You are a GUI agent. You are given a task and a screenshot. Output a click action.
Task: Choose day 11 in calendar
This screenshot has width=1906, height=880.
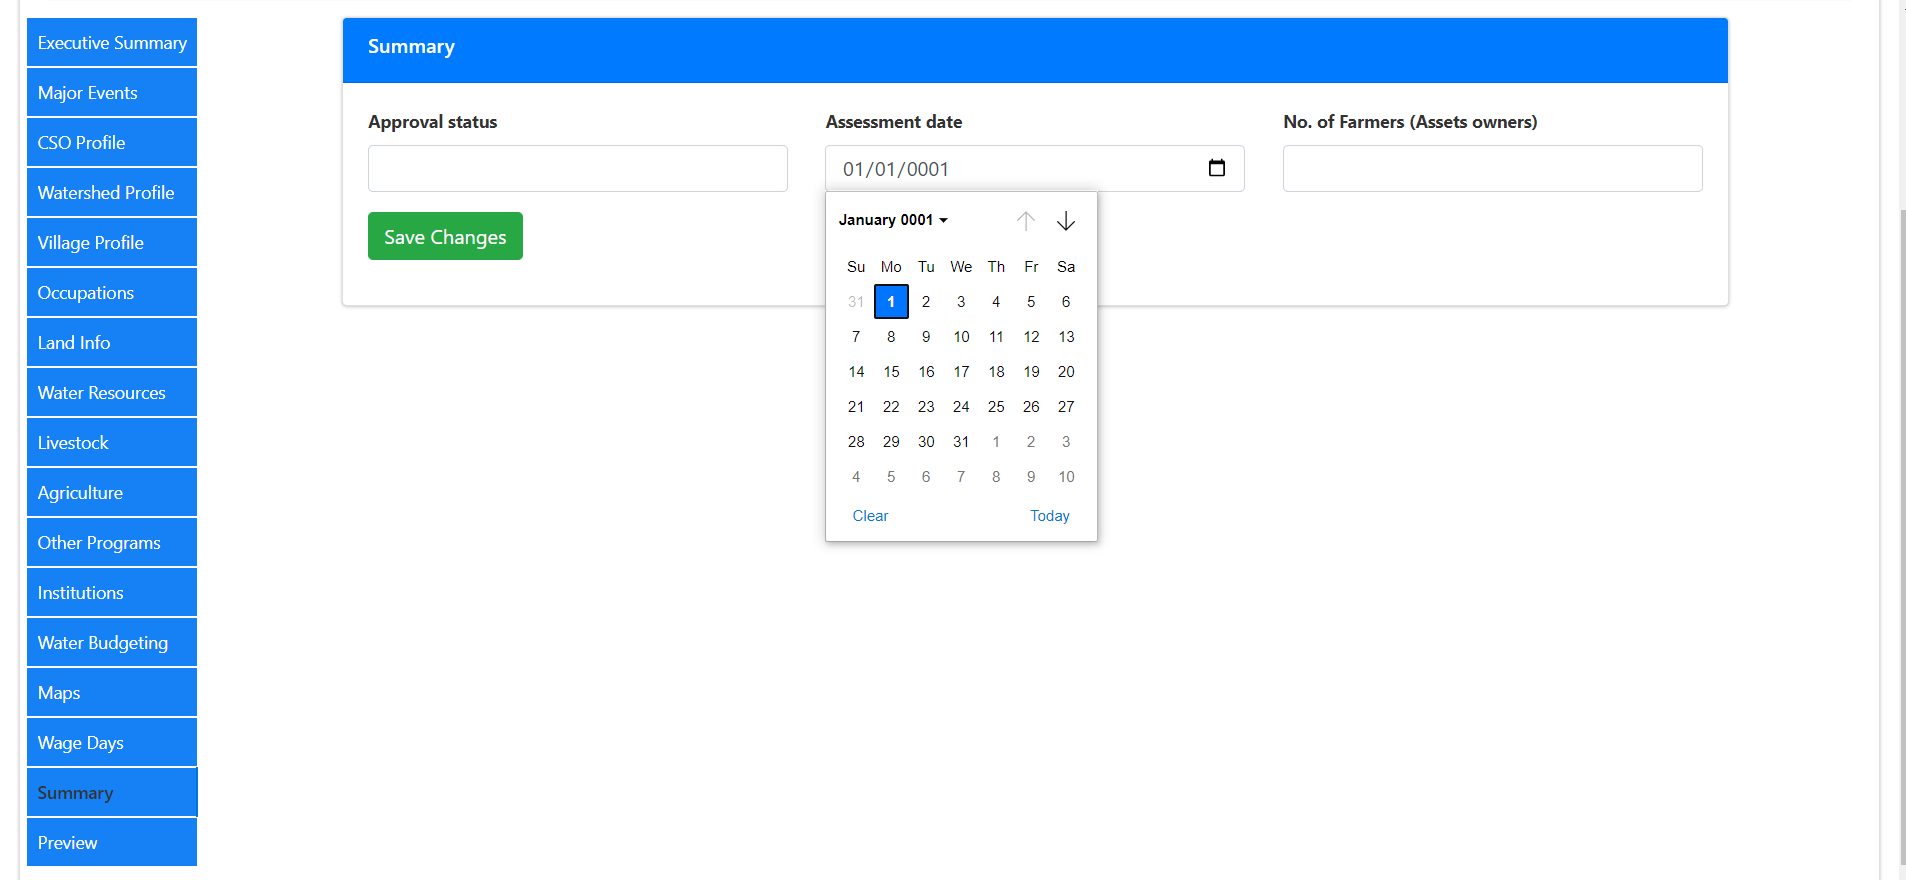(x=996, y=336)
